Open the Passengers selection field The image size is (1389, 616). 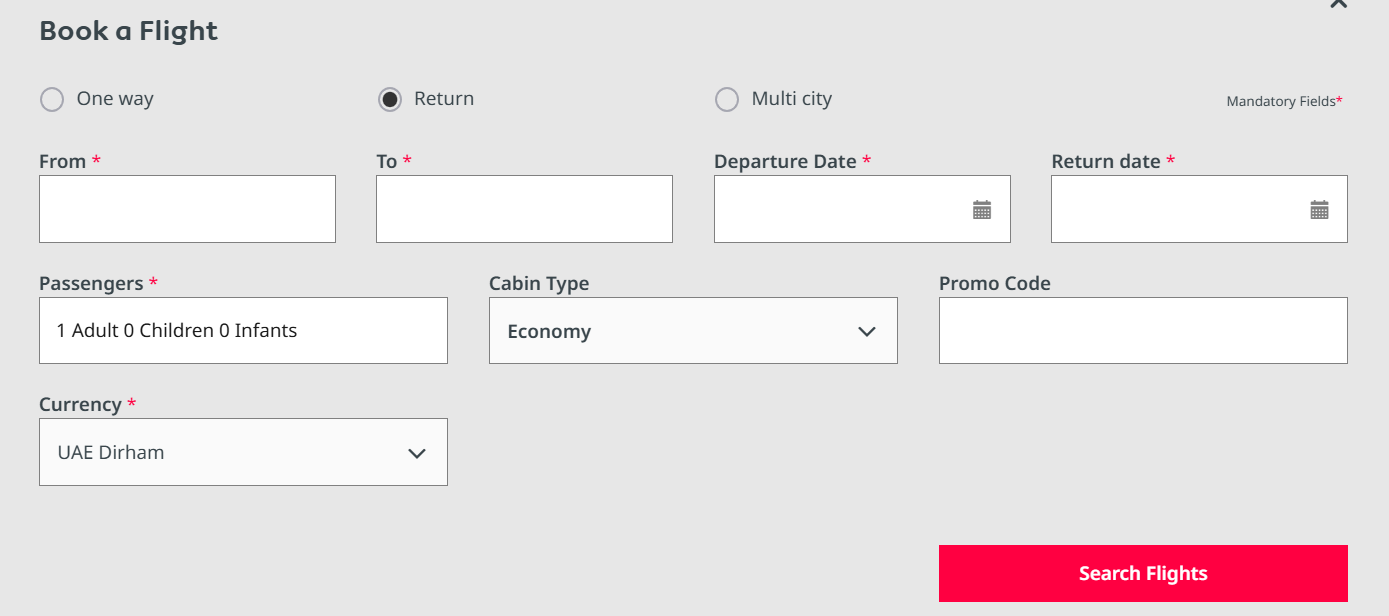coord(243,331)
